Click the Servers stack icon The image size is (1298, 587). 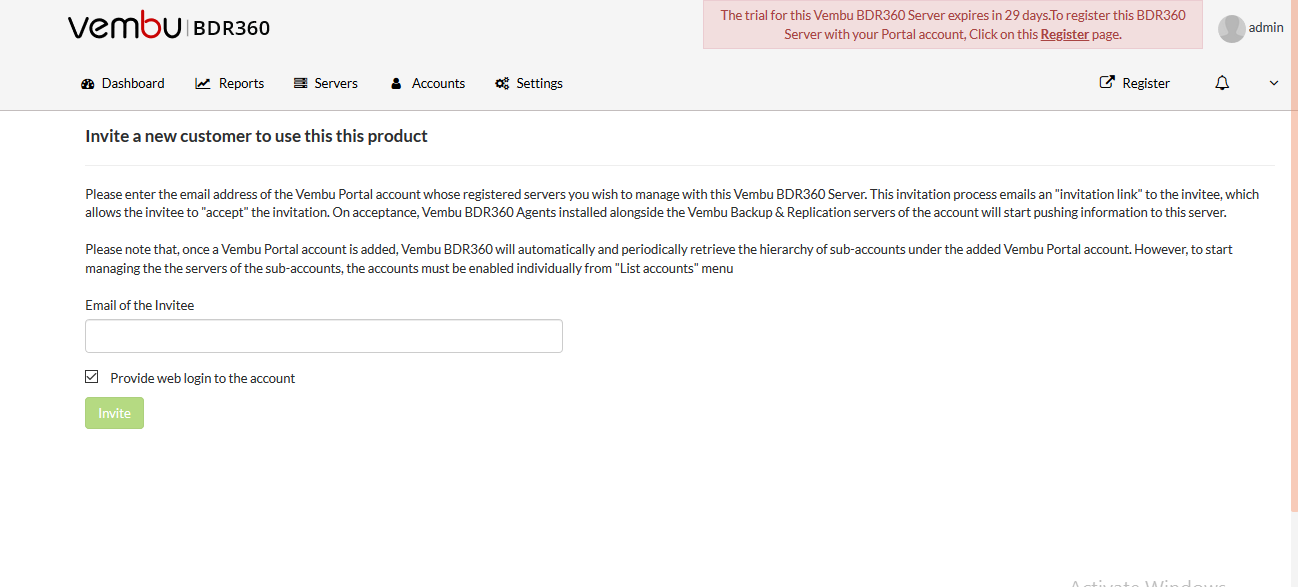[x=300, y=84]
